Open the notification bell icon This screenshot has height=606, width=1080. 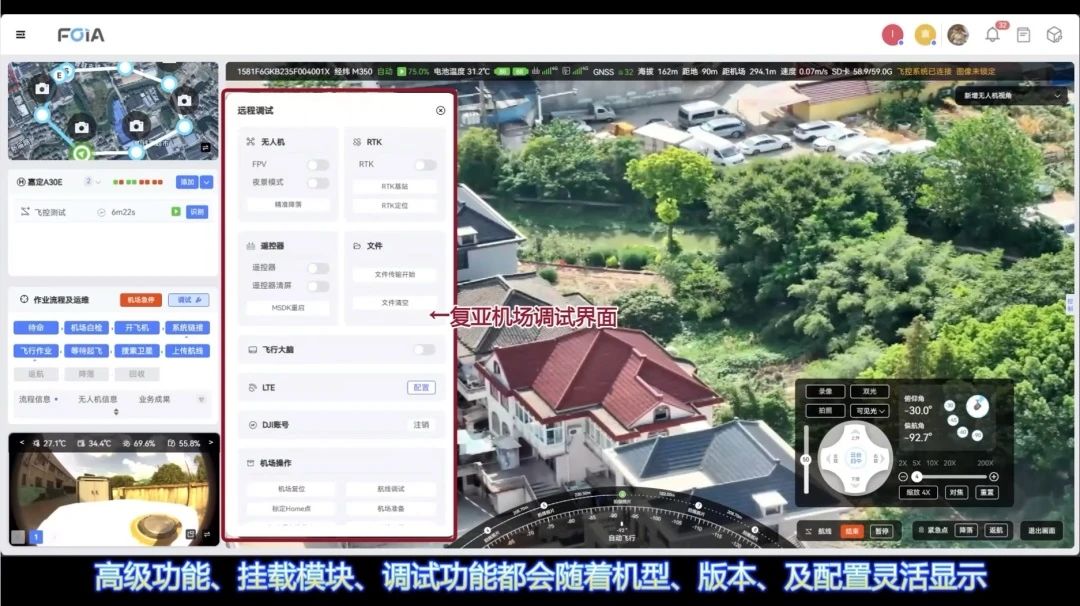pyautogui.click(x=992, y=35)
